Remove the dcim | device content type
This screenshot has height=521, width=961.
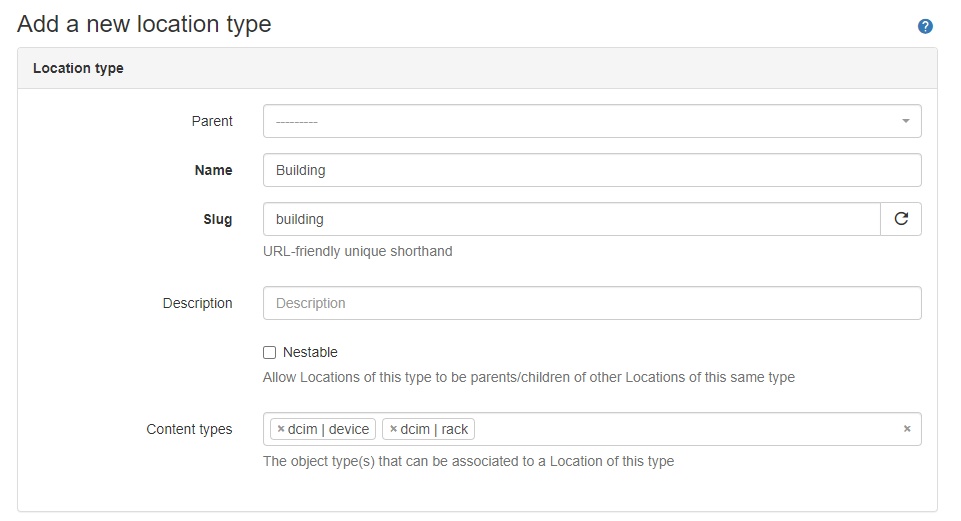281,430
